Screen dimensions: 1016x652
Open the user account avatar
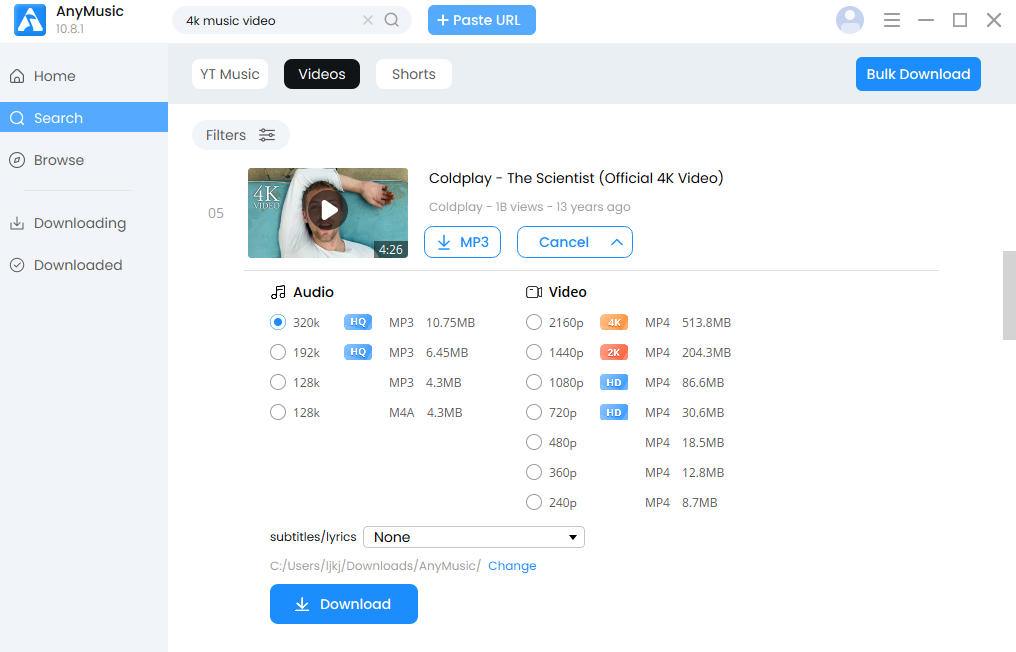click(x=849, y=20)
